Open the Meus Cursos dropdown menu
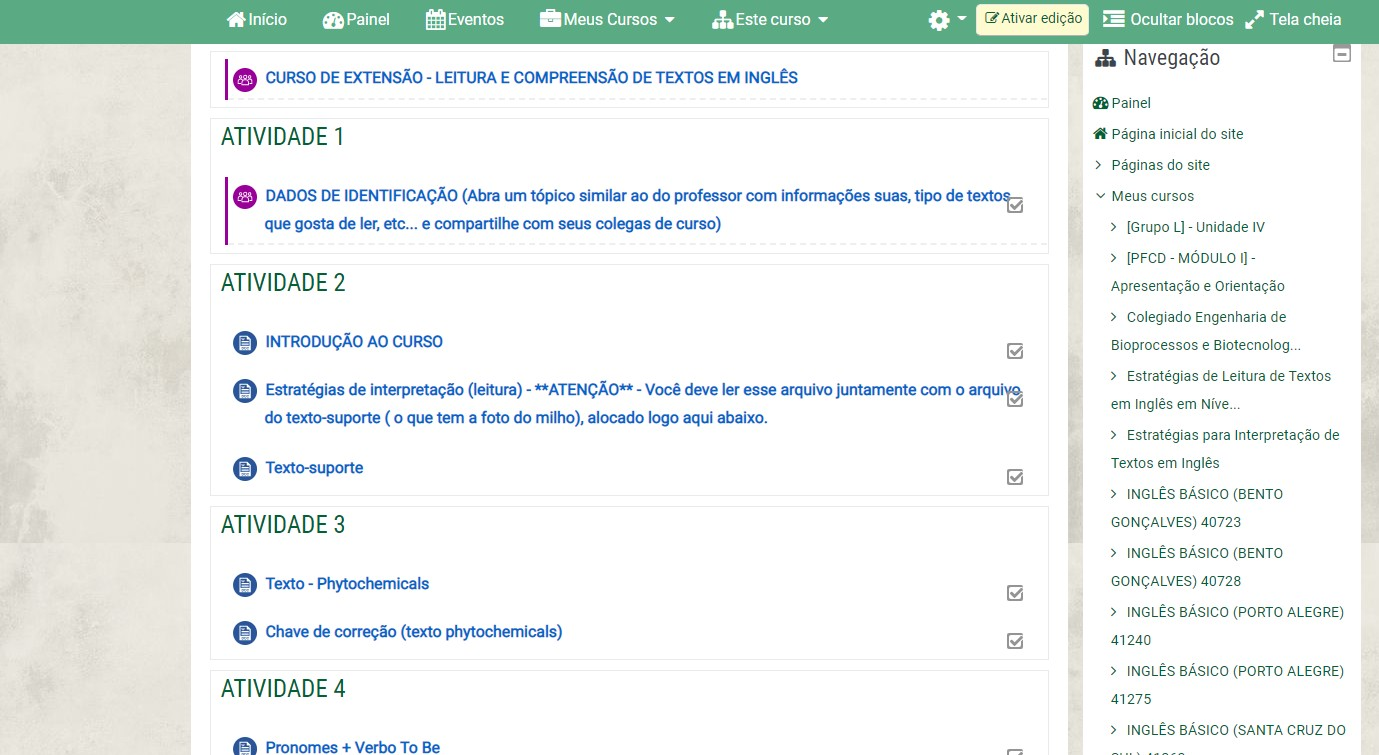 [608, 20]
